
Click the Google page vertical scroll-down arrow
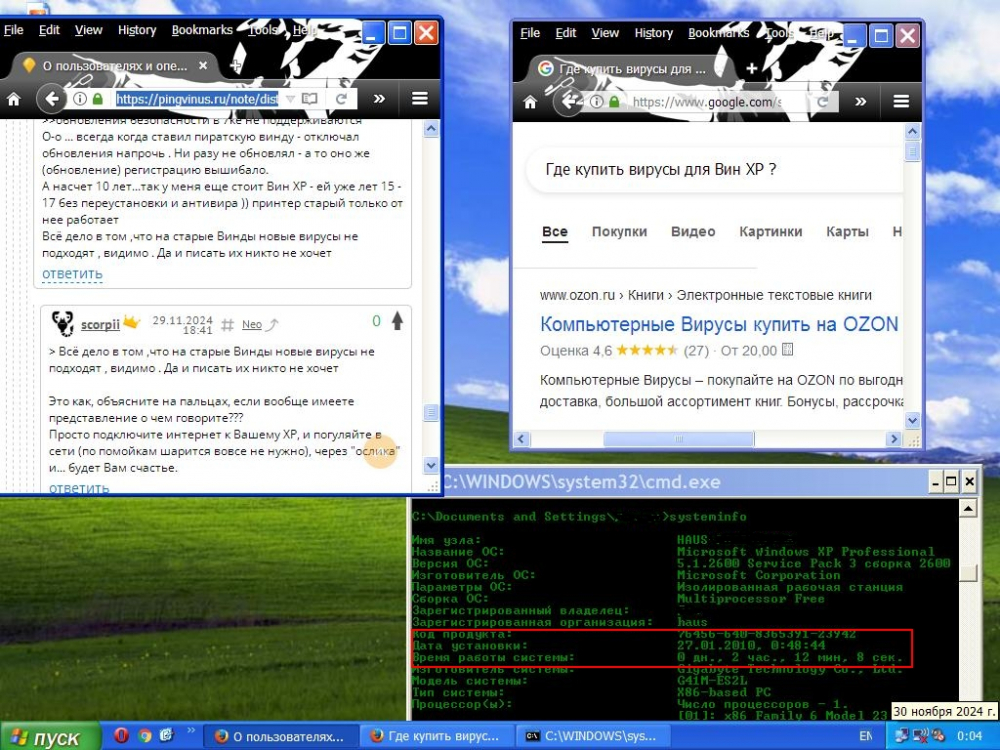pos(913,420)
